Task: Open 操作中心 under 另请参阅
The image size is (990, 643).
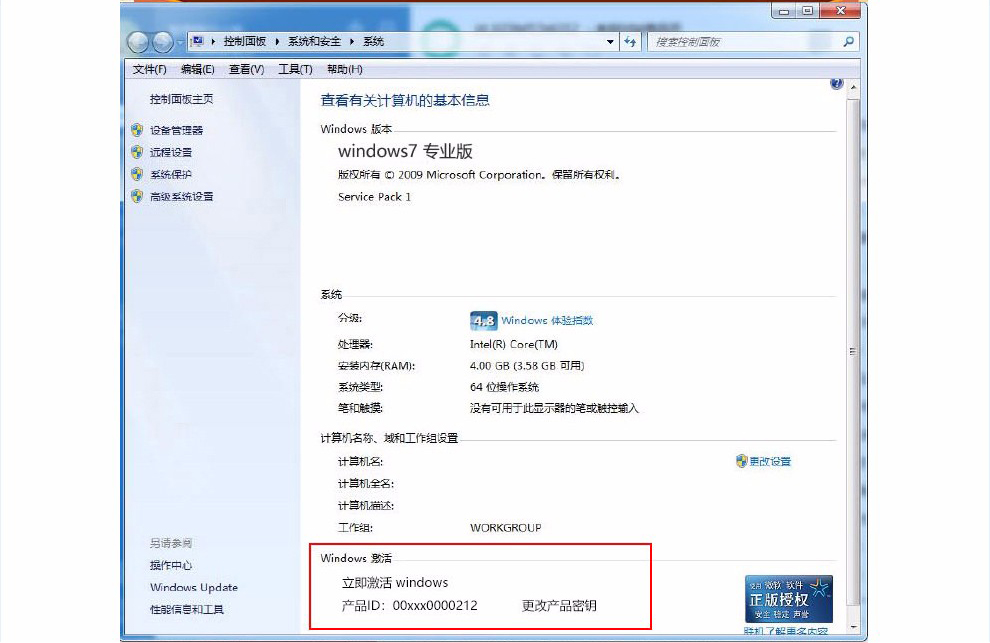Action: pyautogui.click(x=171, y=565)
